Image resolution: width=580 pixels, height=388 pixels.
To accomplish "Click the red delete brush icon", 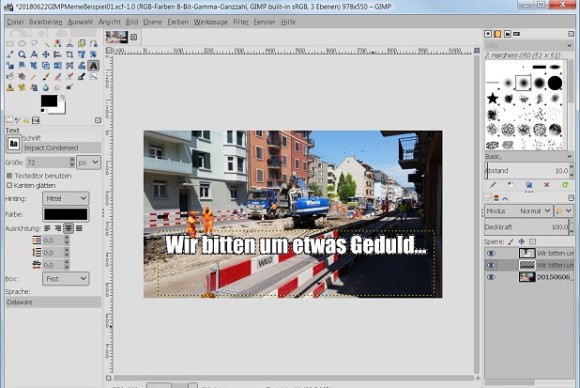I will pyautogui.click(x=546, y=185).
